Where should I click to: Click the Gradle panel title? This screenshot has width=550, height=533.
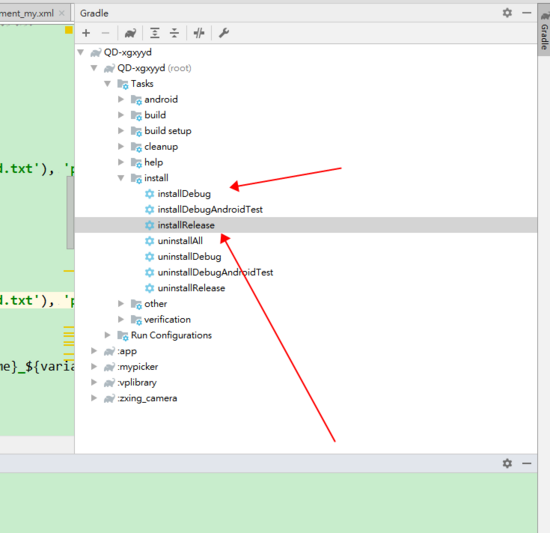point(94,13)
